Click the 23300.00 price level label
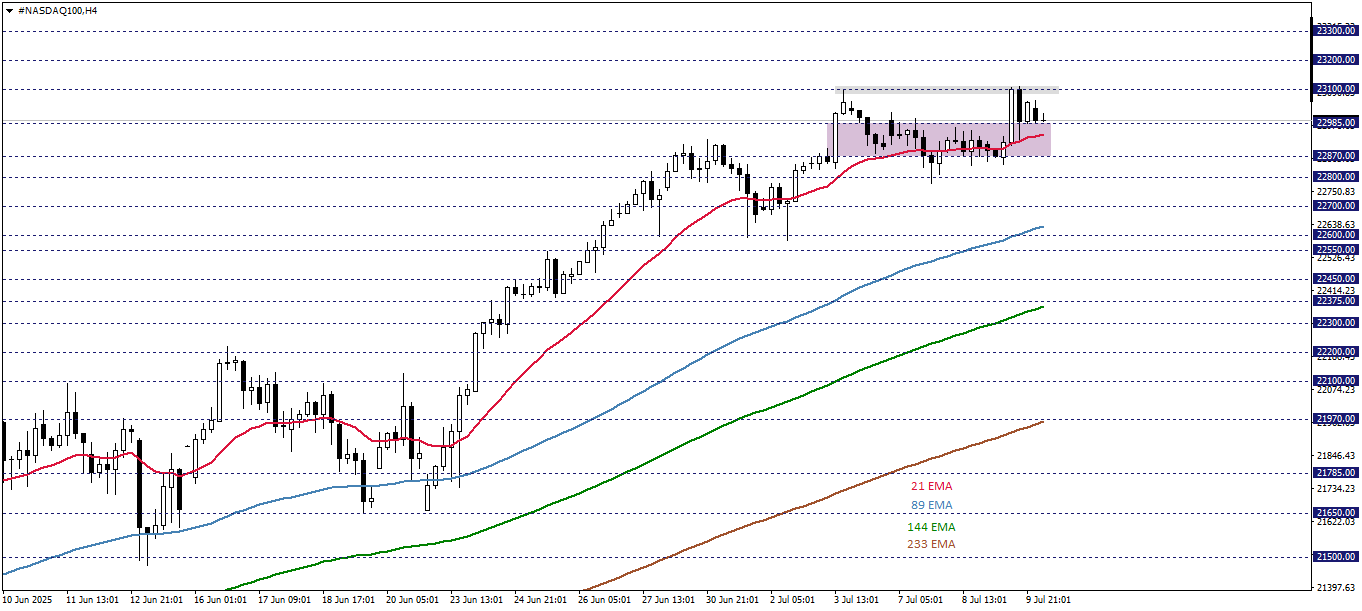 (x=1336, y=31)
